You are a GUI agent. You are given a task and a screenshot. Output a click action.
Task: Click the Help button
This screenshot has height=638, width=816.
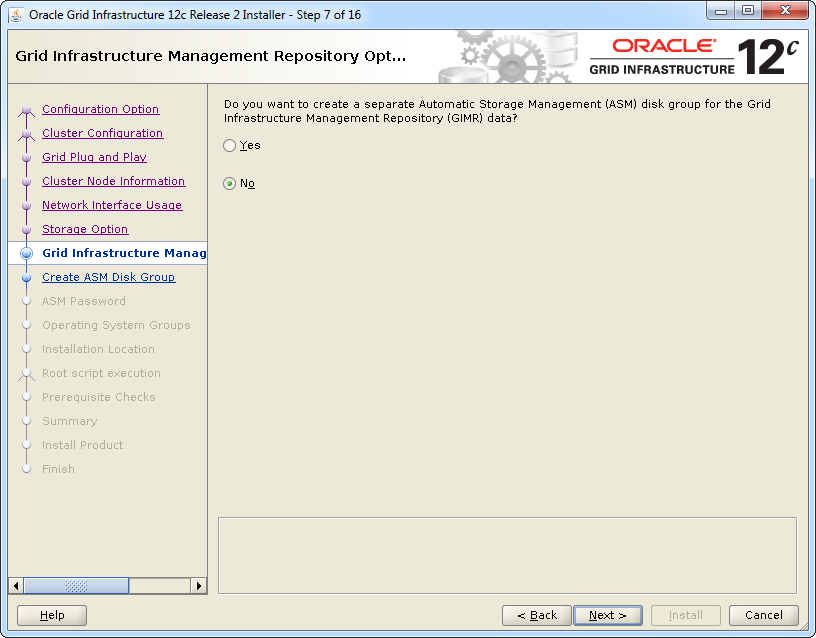(x=52, y=616)
